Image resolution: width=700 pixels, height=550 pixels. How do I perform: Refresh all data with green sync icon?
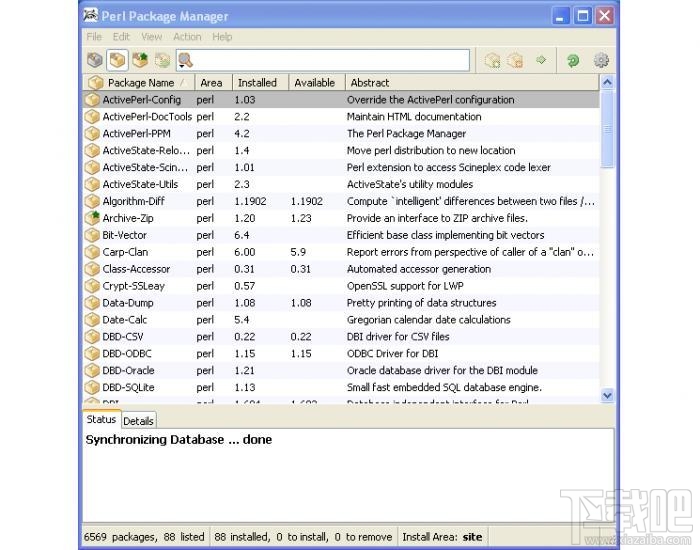pos(573,60)
